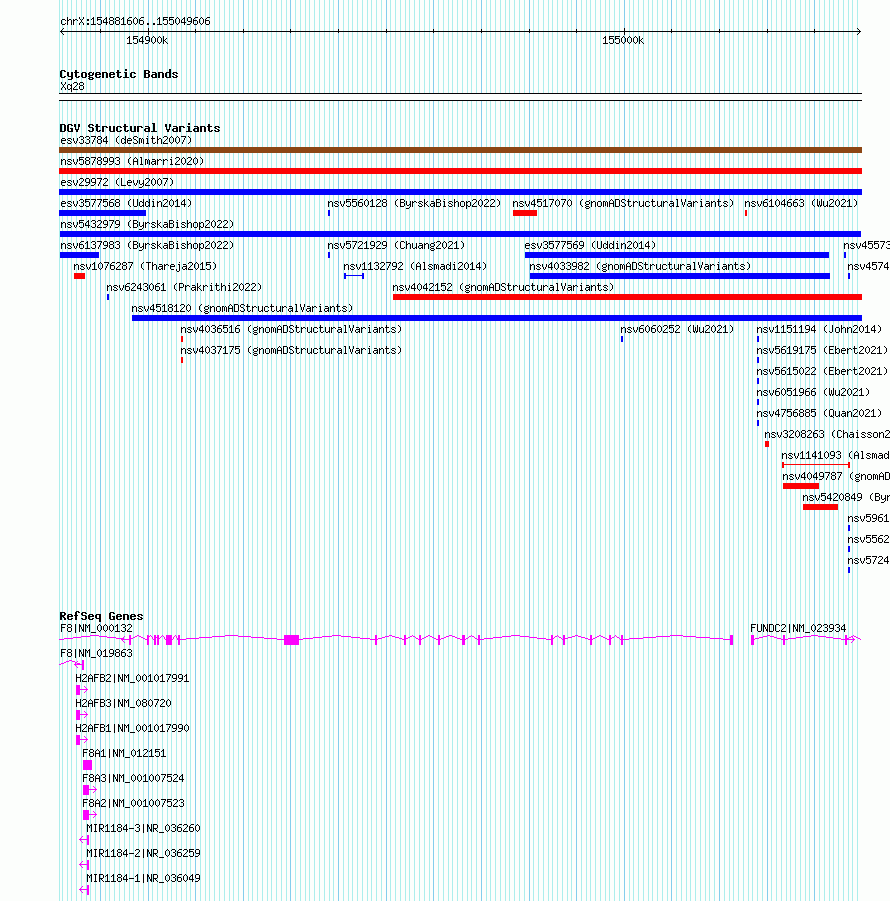
Task: Click nsv4756885 (Quan2021) label
Action: click(819, 414)
